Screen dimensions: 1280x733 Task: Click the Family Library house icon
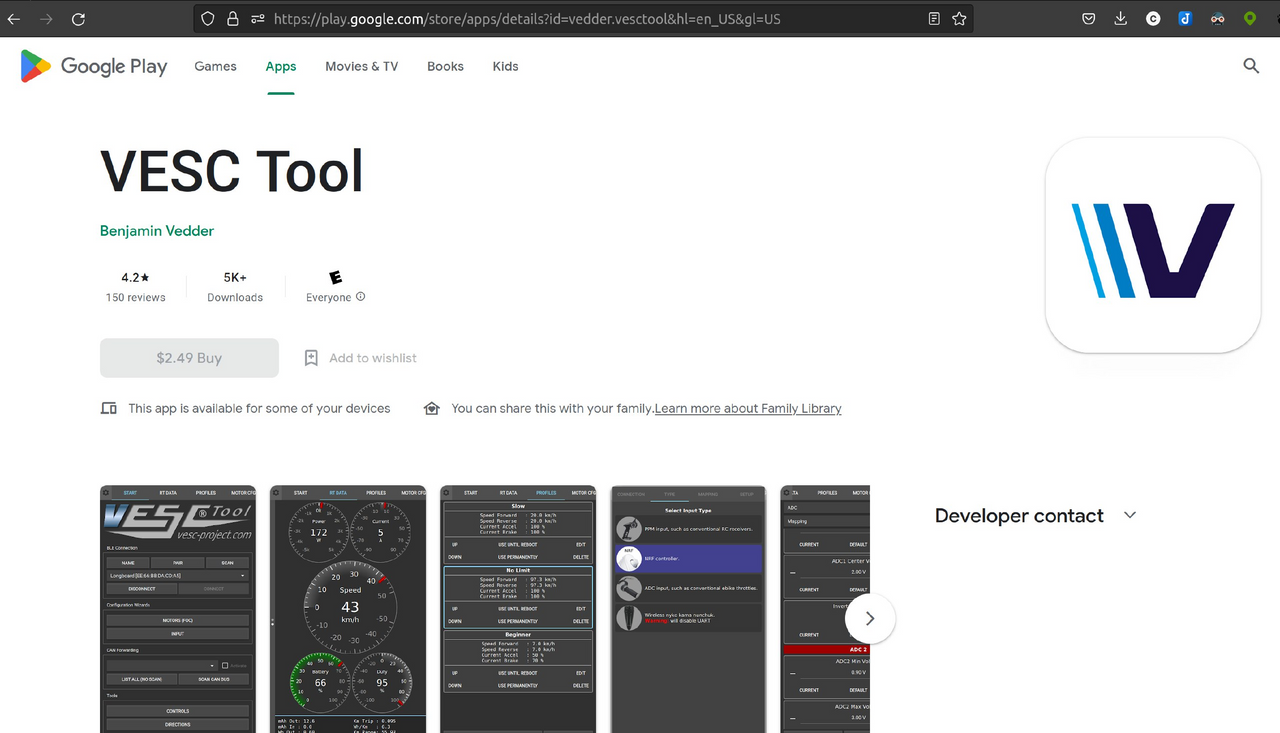432,409
